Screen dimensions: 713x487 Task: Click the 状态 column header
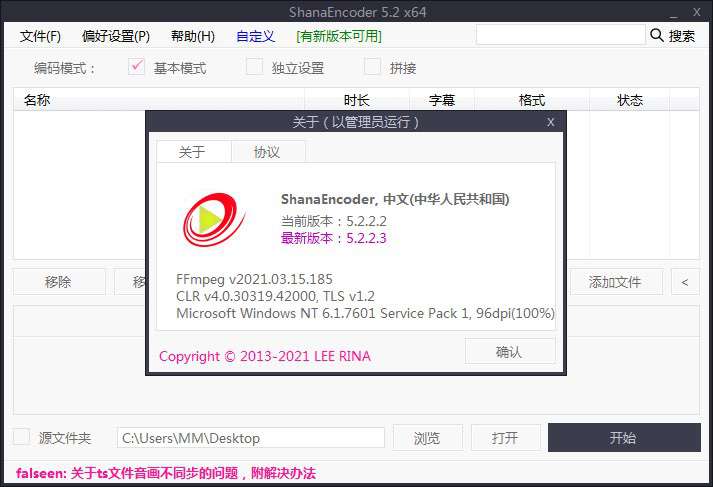(x=630, y=100)
